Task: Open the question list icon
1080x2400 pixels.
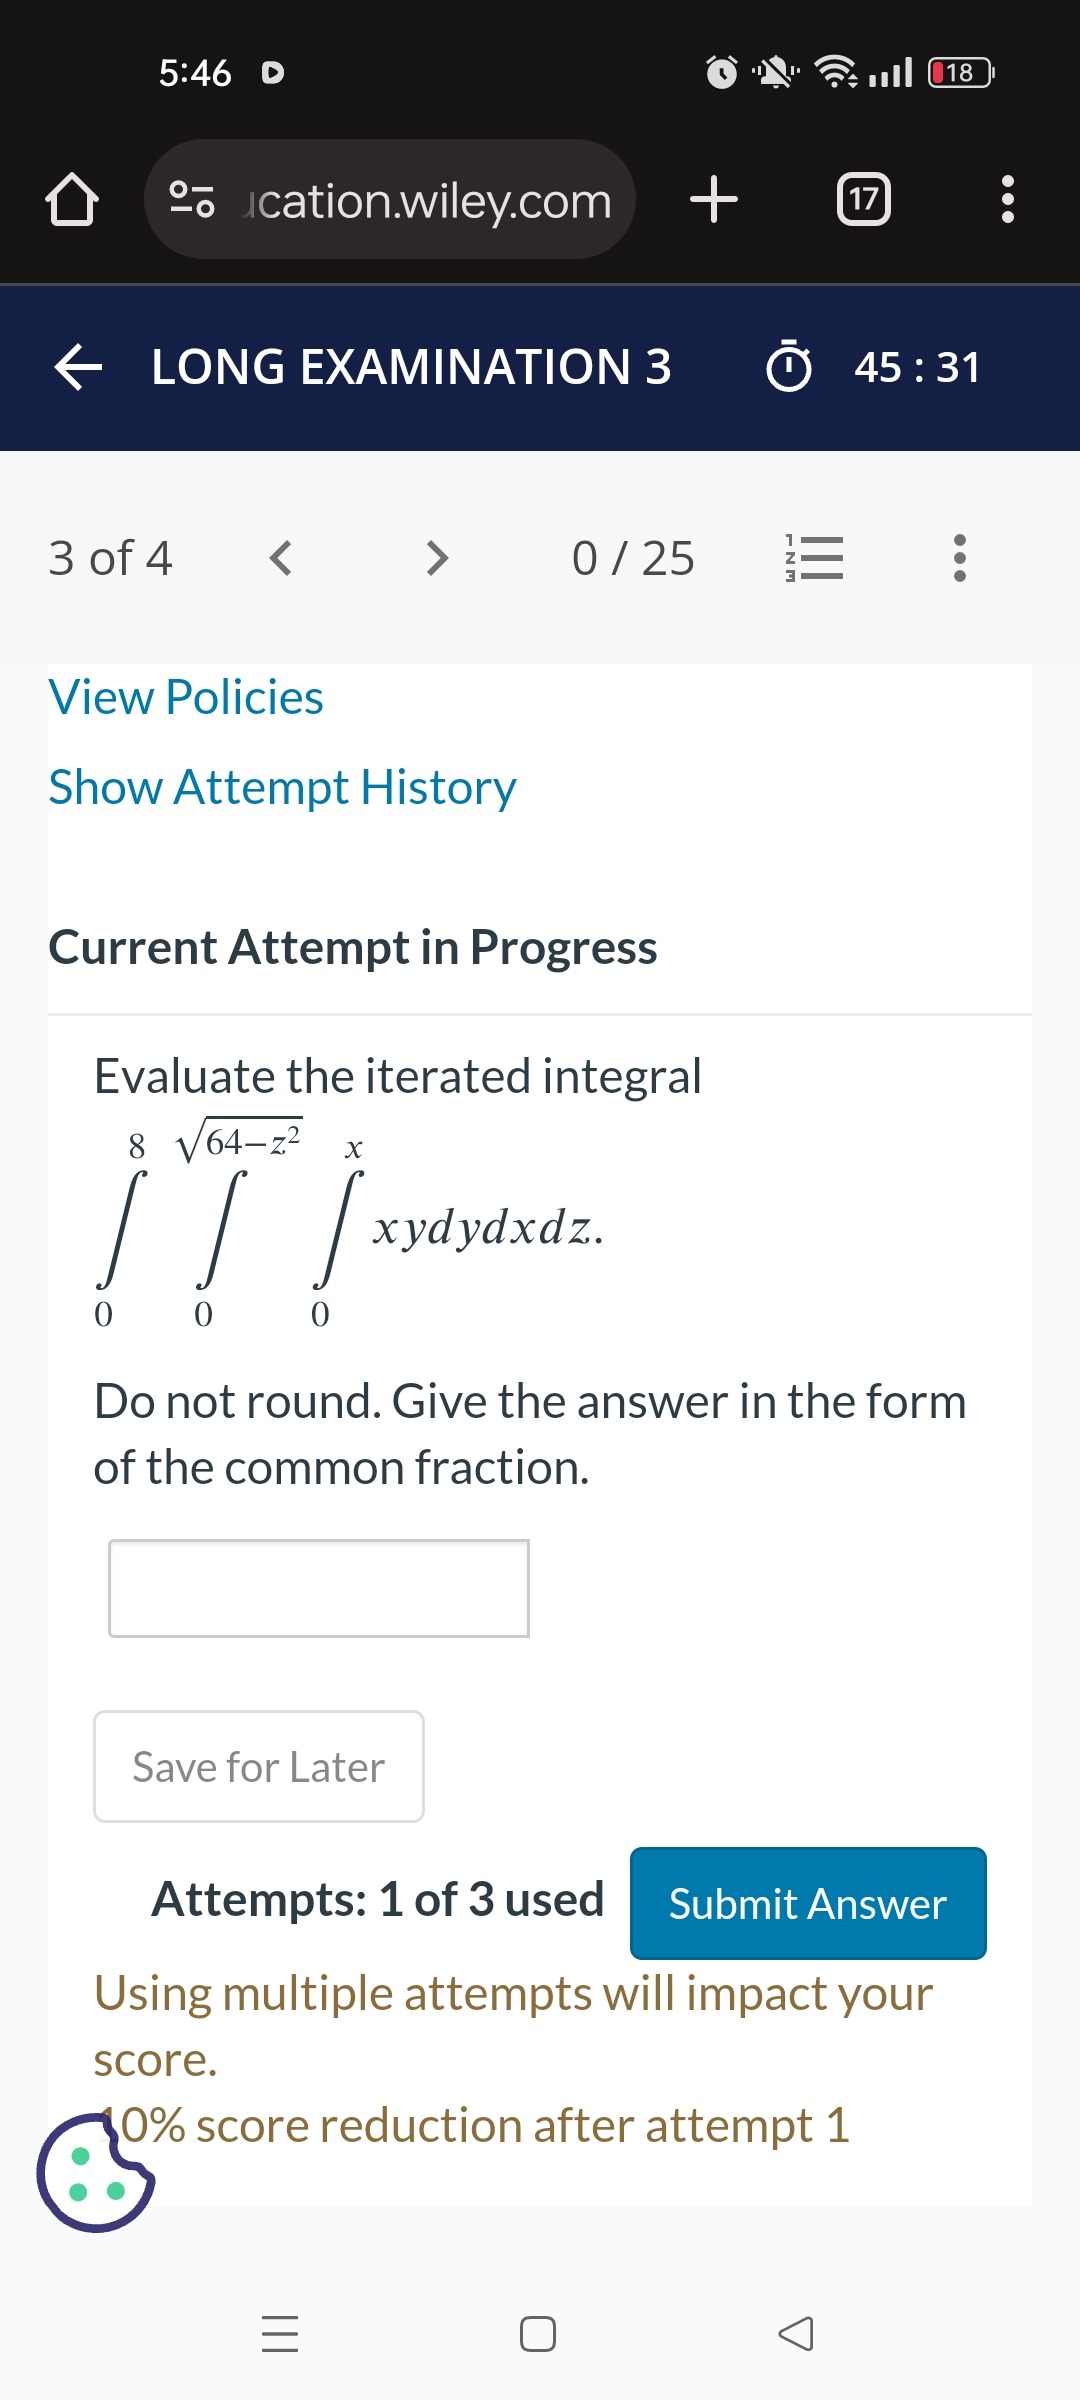Action: (x=814, y=558)
